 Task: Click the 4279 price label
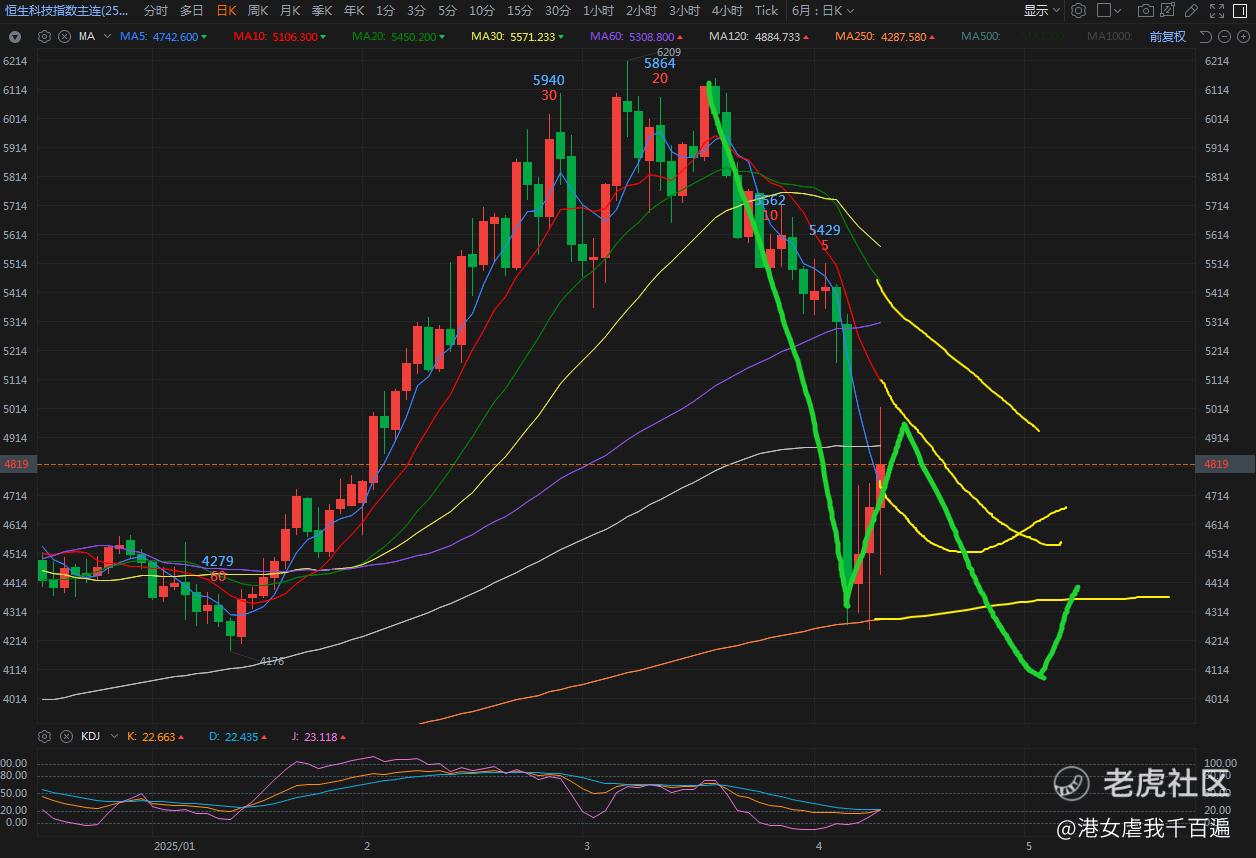[217, 561]
